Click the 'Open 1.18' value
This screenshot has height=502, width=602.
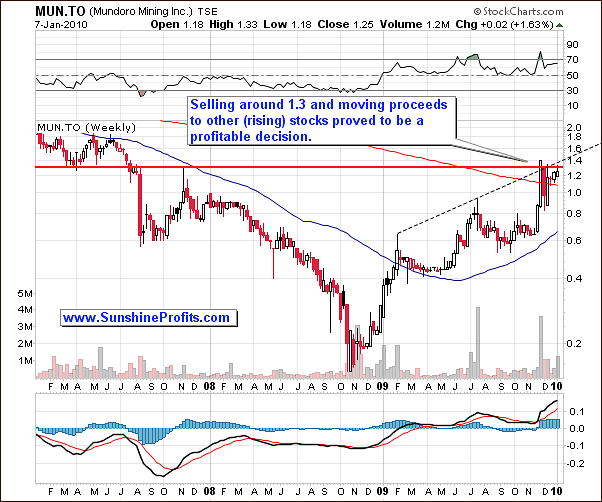178,25
